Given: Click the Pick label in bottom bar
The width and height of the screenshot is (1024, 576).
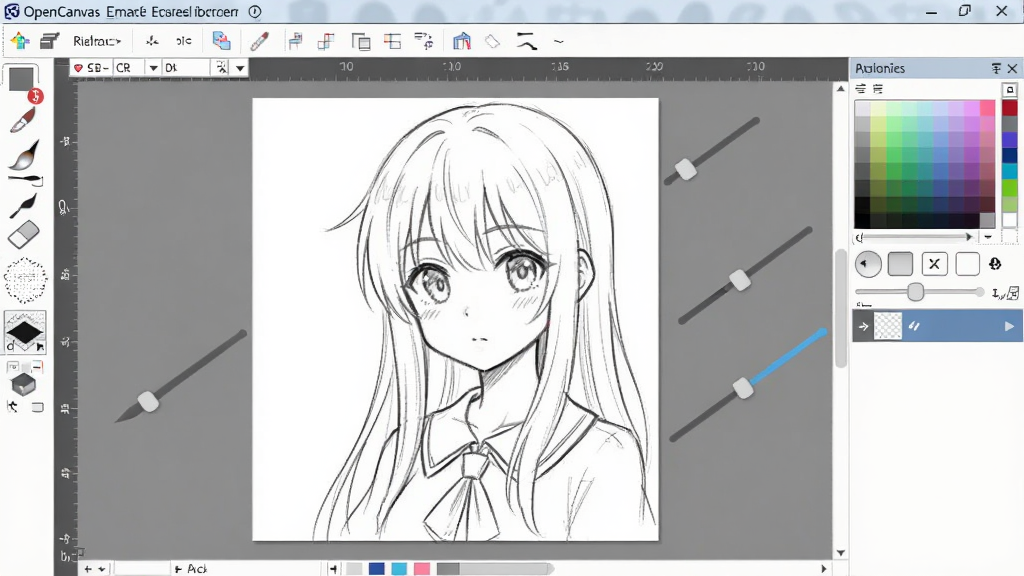Looking at the screenshot, I should [x=197, y=569].
